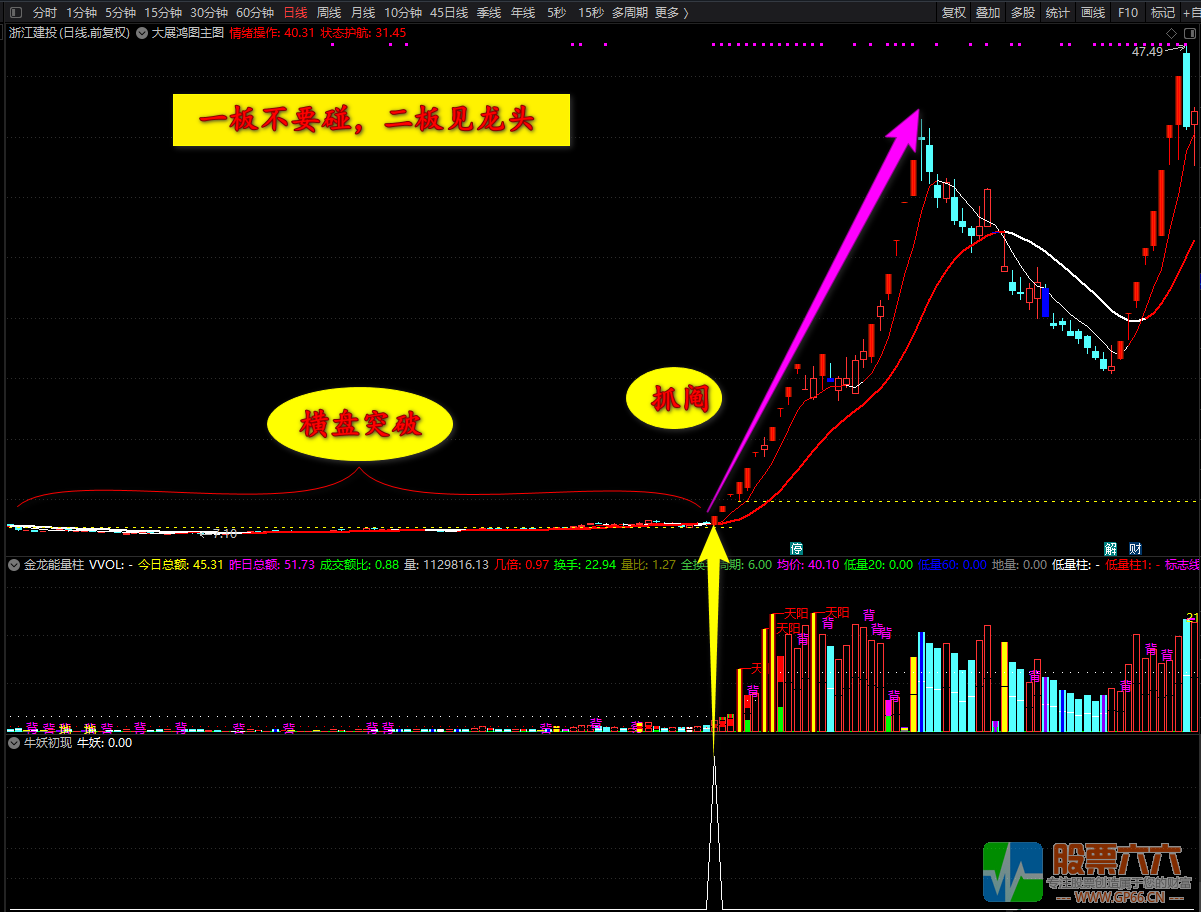Image resolution: width=1201 pixels, height=912 pixels.
Task: Click the 解 event marker
Action: point(1111,549)
